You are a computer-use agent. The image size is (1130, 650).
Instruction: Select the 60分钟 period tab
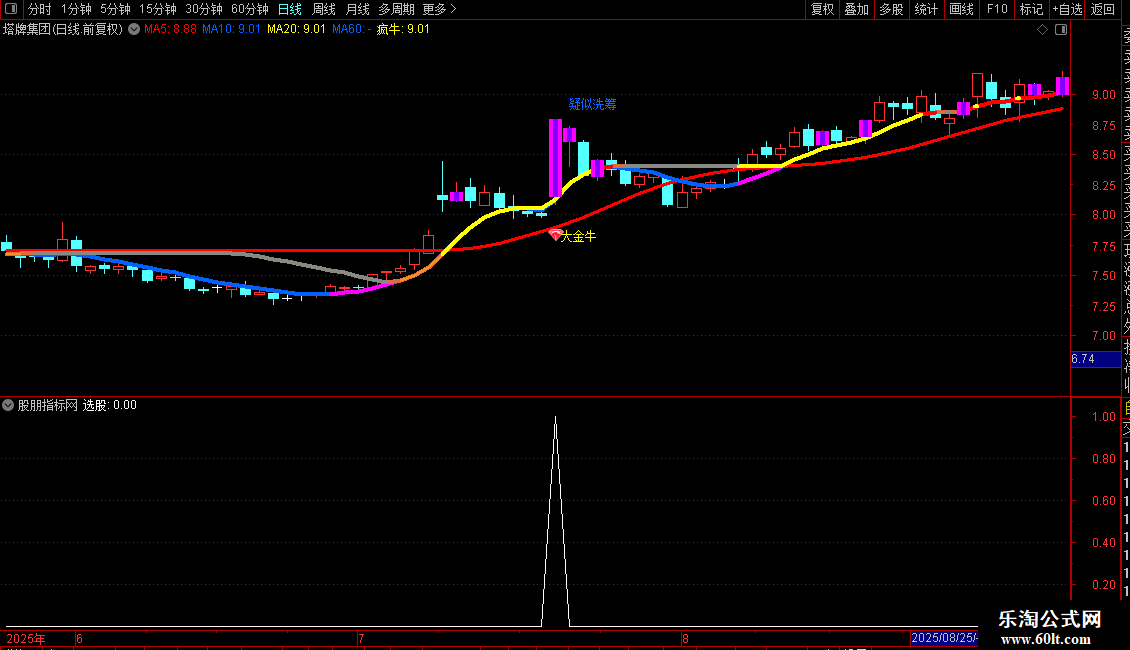pyautogui.click(x=249, y=9)
